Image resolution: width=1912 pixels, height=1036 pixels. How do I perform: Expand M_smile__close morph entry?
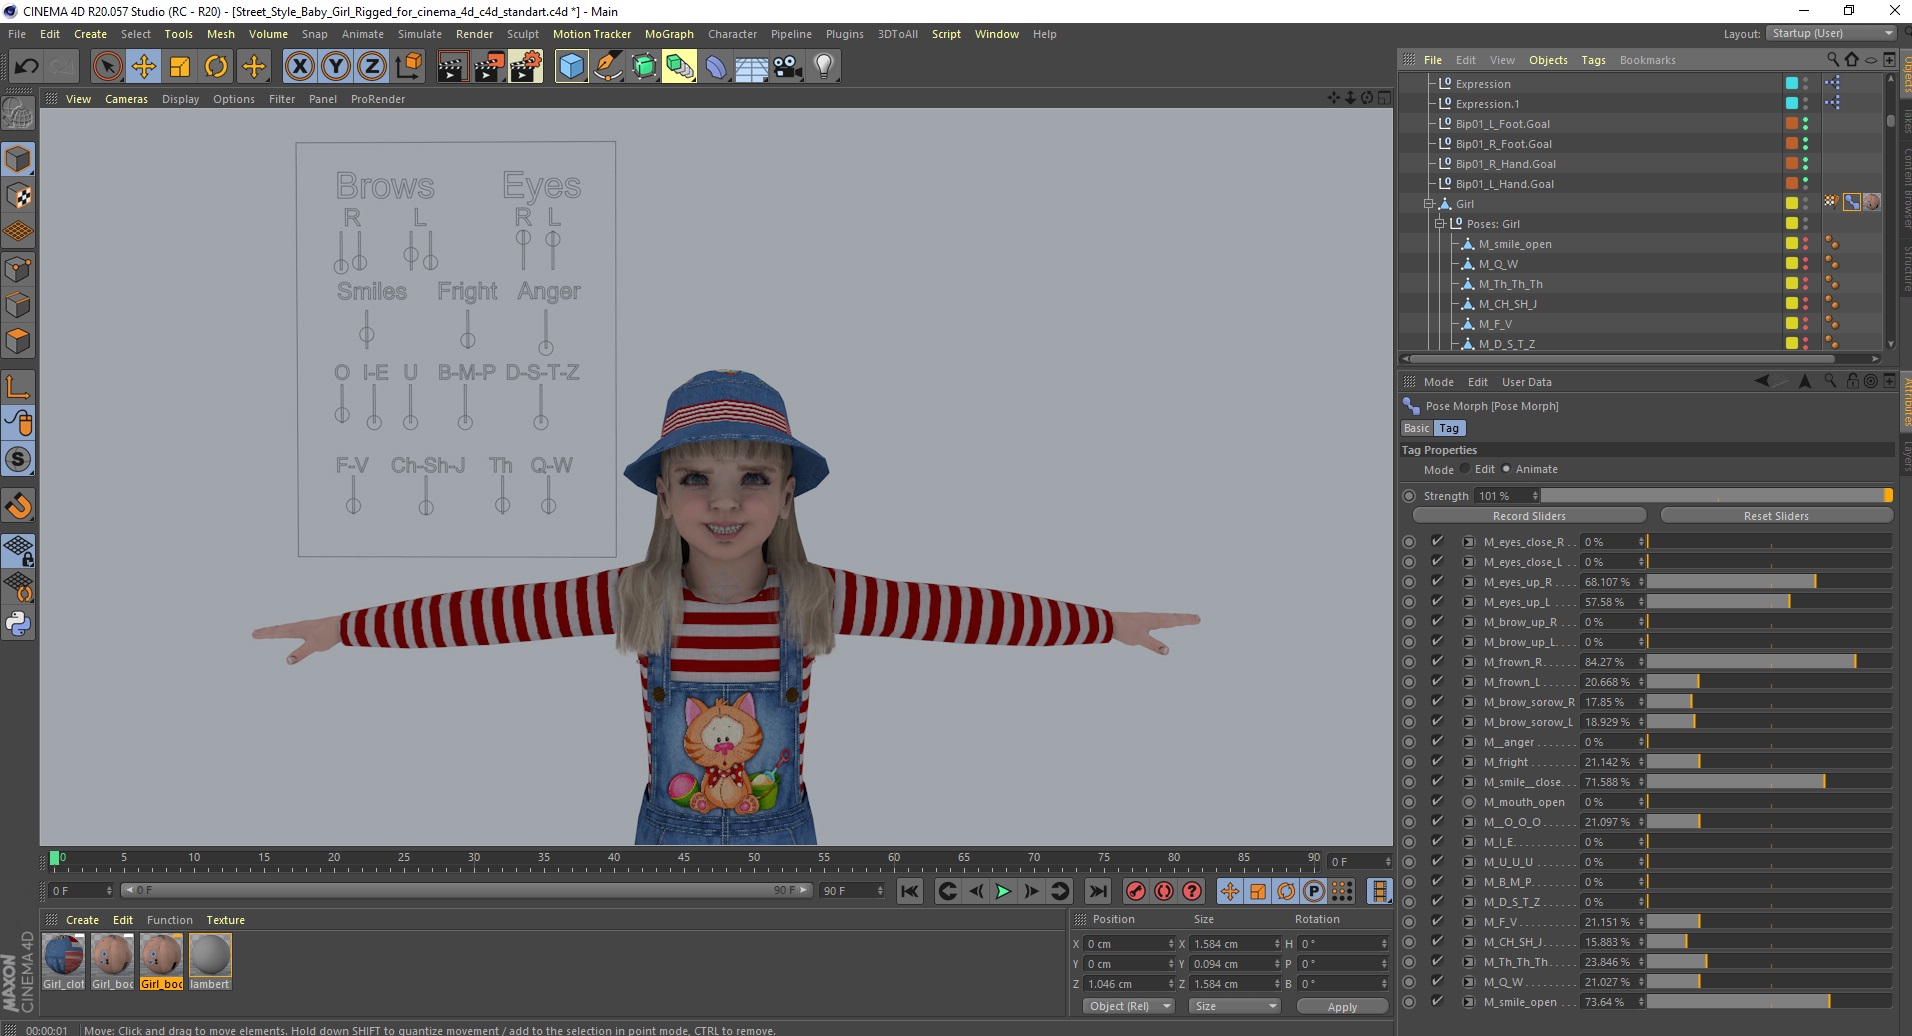1468,782
